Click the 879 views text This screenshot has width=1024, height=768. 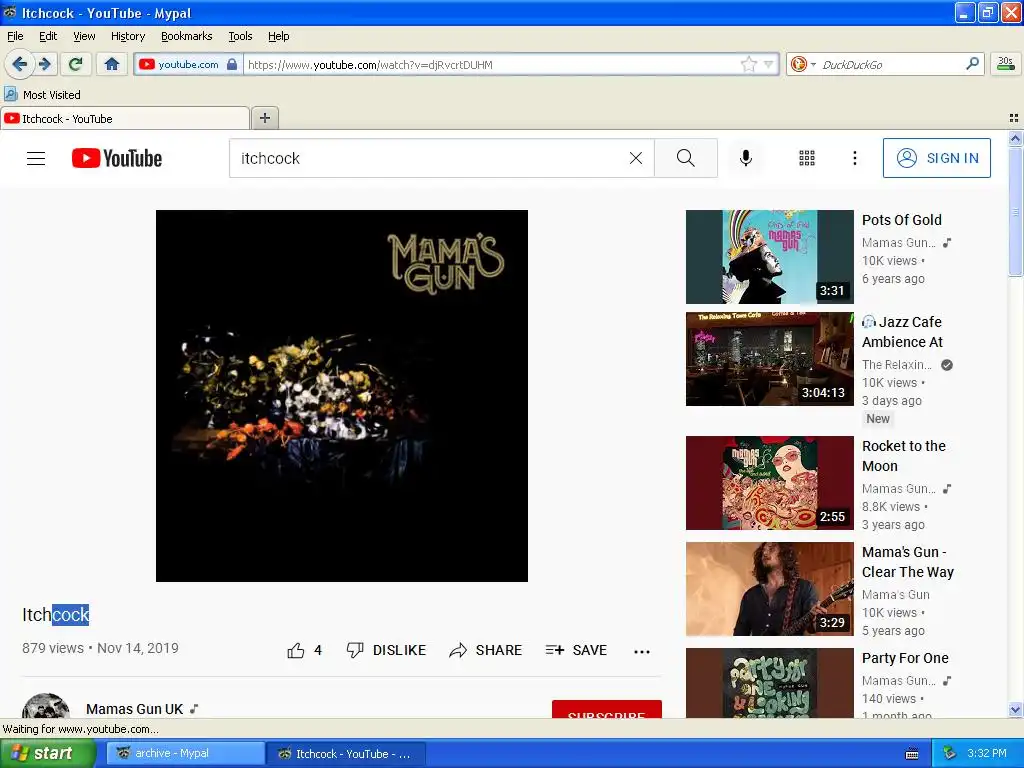click(53, 648)
